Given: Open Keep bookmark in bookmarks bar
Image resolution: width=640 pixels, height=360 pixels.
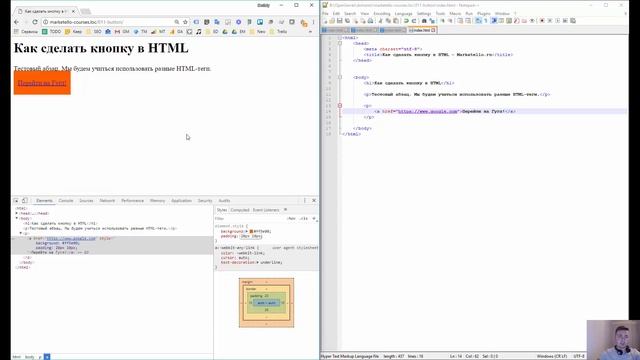Looking at the screenshot, I should 74,31.
